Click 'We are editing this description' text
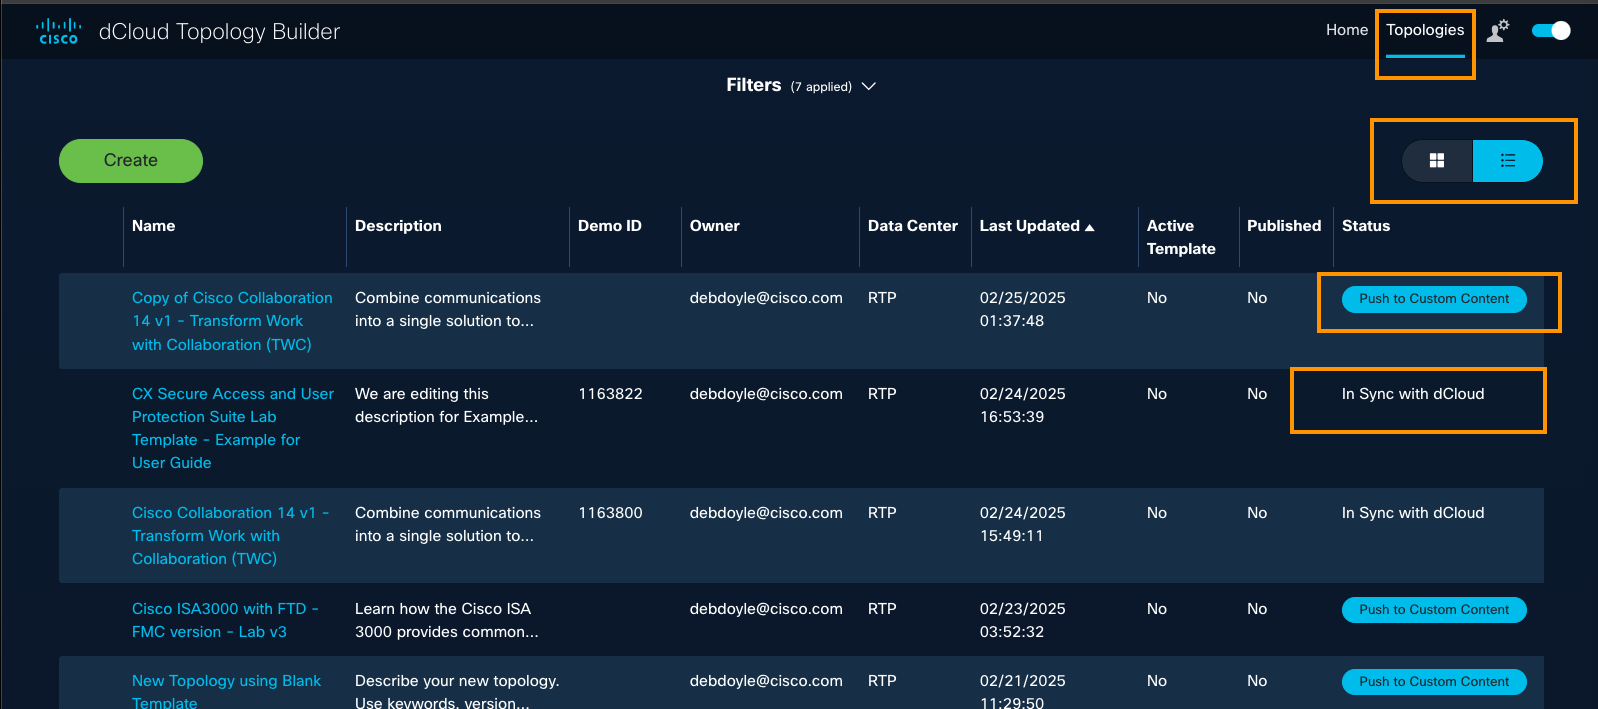The width and height of the screenshot is (1598, 709). [x=446, y=405]
